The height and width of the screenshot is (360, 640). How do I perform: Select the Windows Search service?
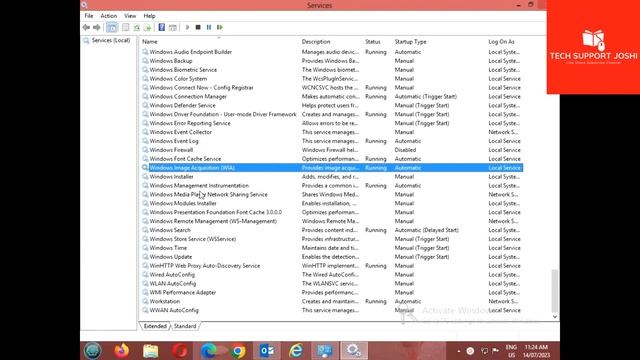tap(170, 230)
